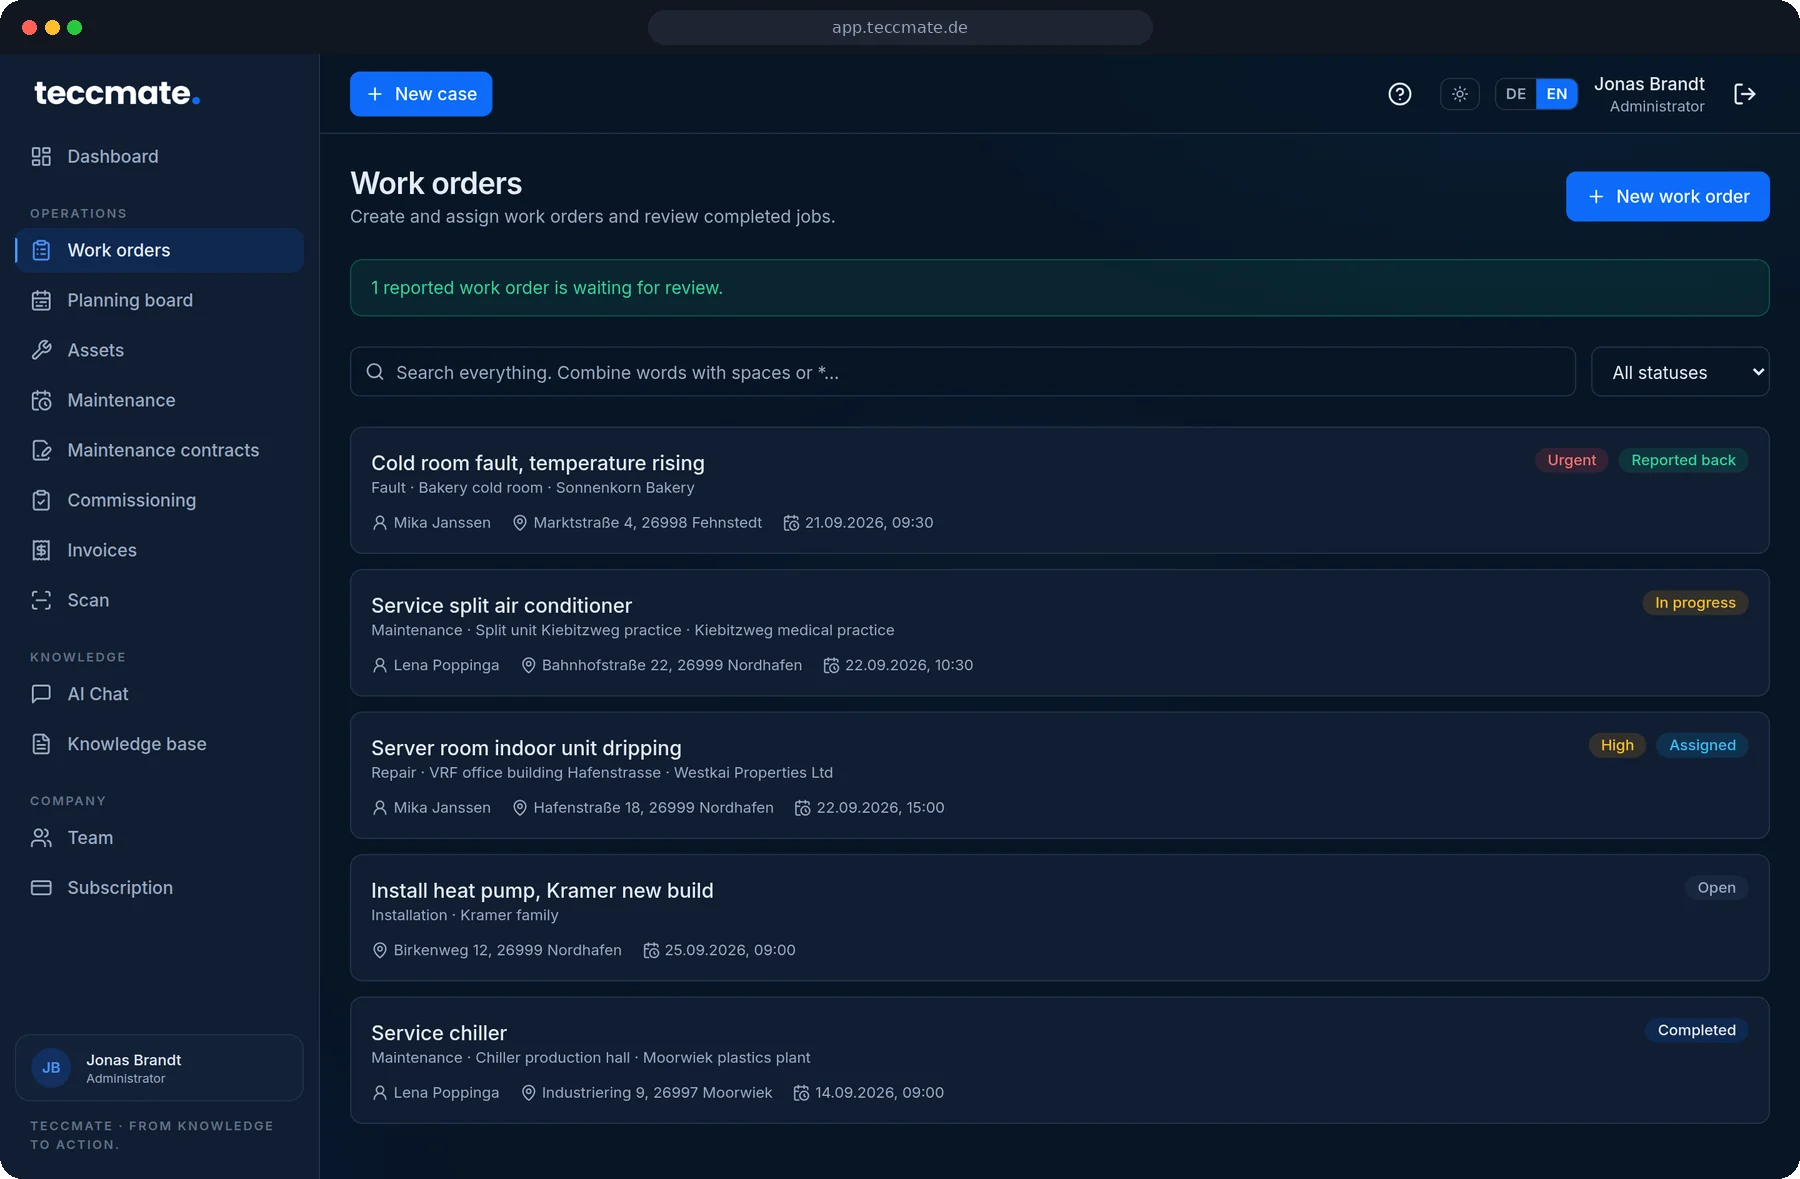Click the In progress status badge
The image size is (1800, 1179).
[x=1695, y=603]
